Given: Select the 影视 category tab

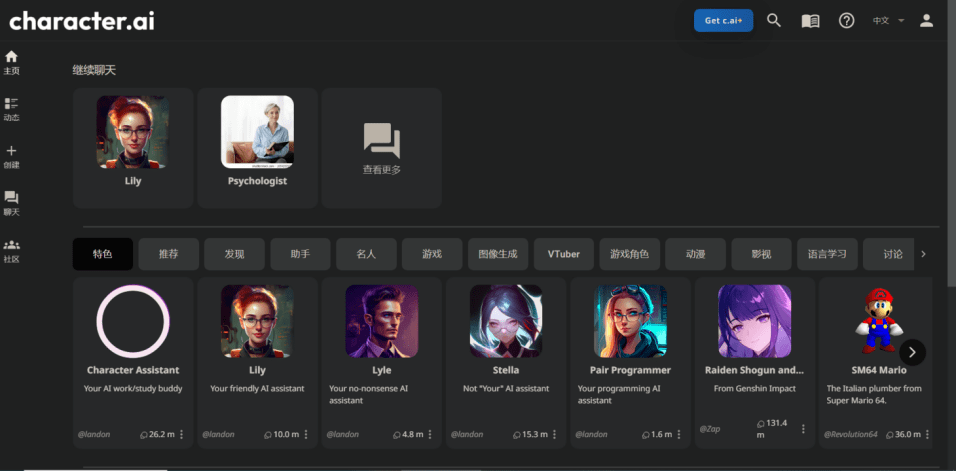Looking at the screenshot, I should tap(762, 254).
